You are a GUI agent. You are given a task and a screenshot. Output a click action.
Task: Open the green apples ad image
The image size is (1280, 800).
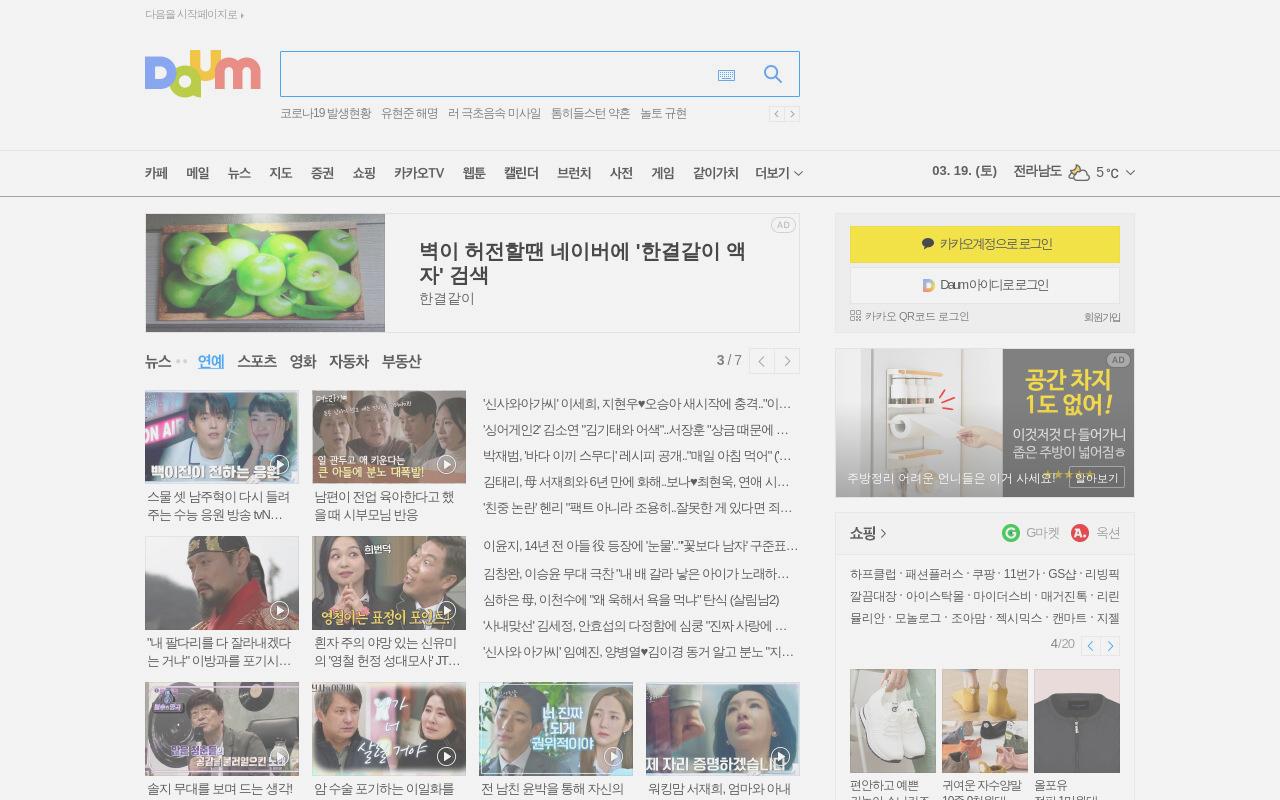[x=265, y=273]
